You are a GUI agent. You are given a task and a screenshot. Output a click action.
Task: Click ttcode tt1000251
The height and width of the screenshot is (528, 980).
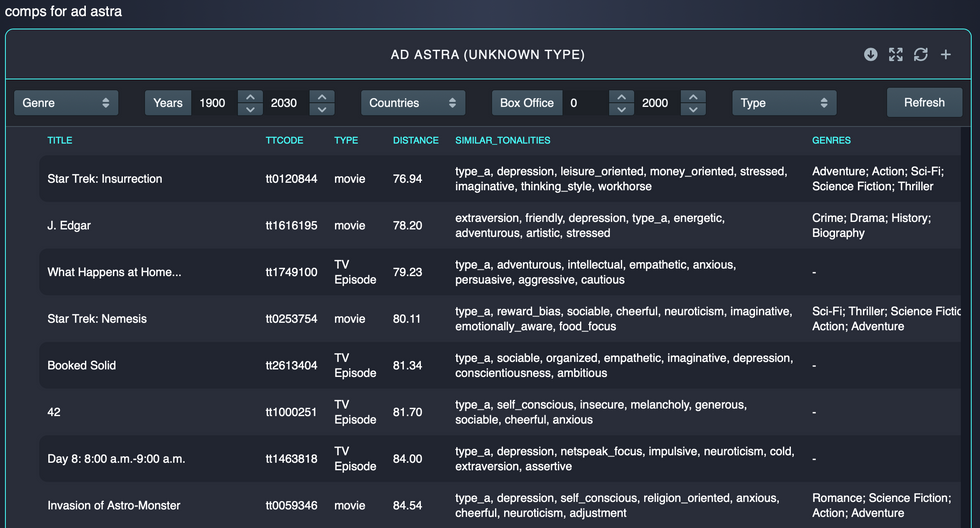(291, 412)
